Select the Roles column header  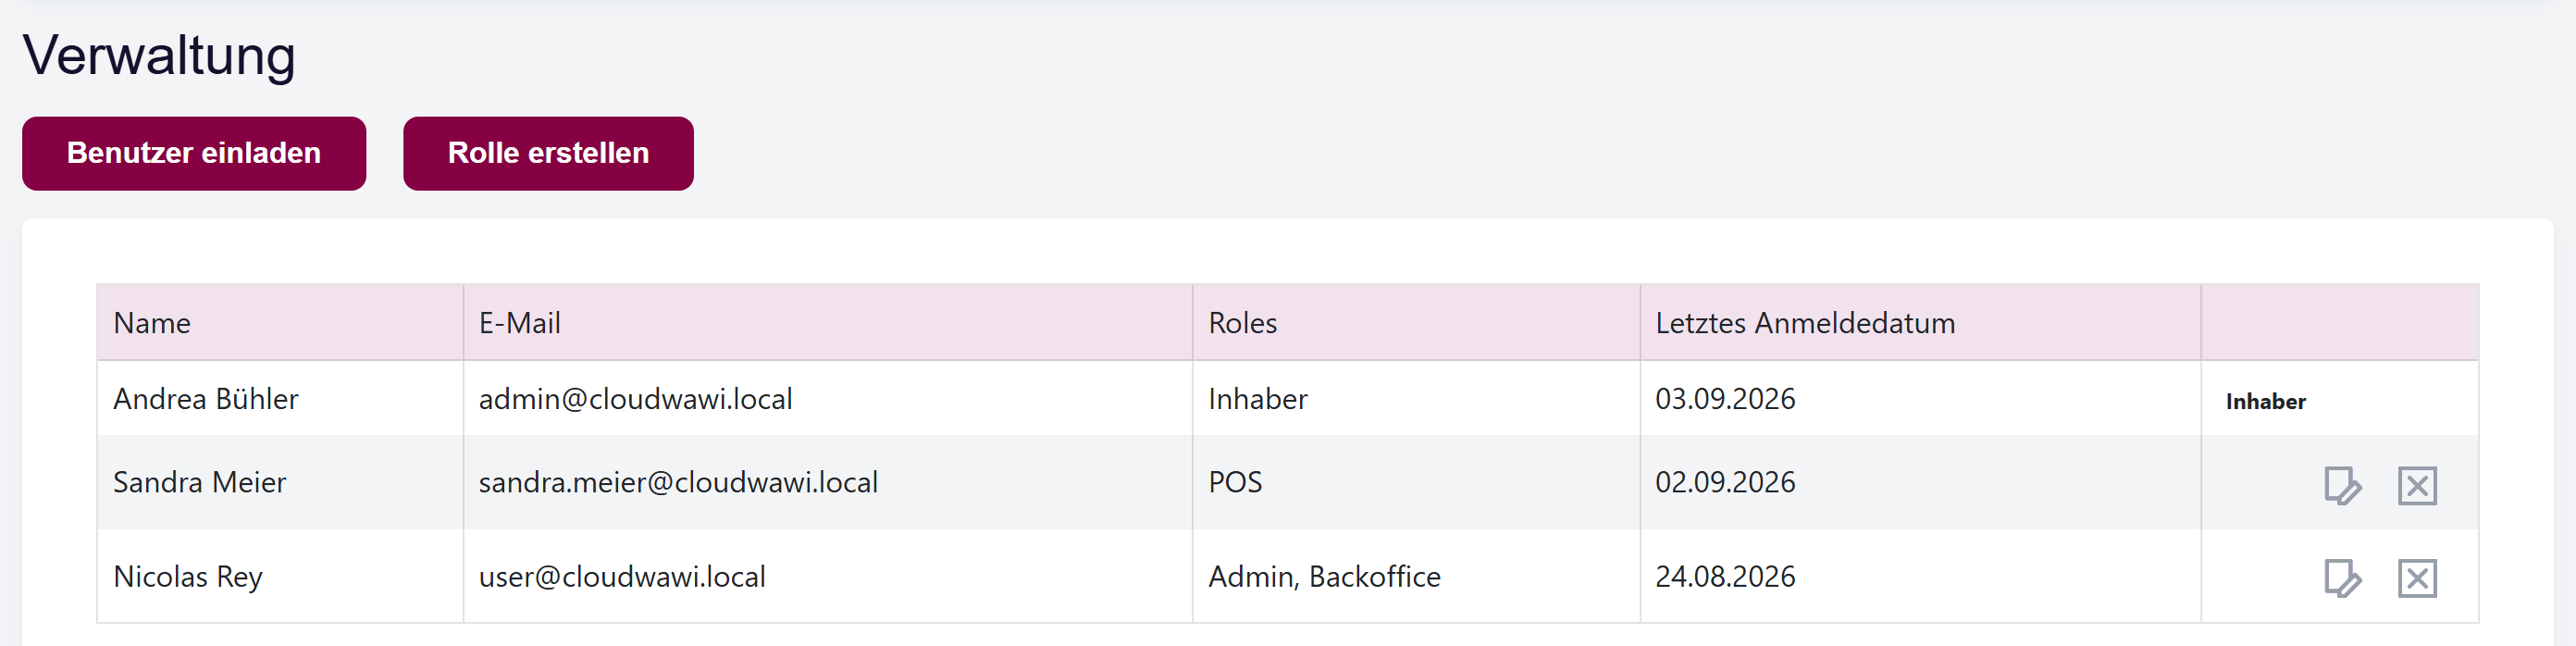pos(1416,323)
